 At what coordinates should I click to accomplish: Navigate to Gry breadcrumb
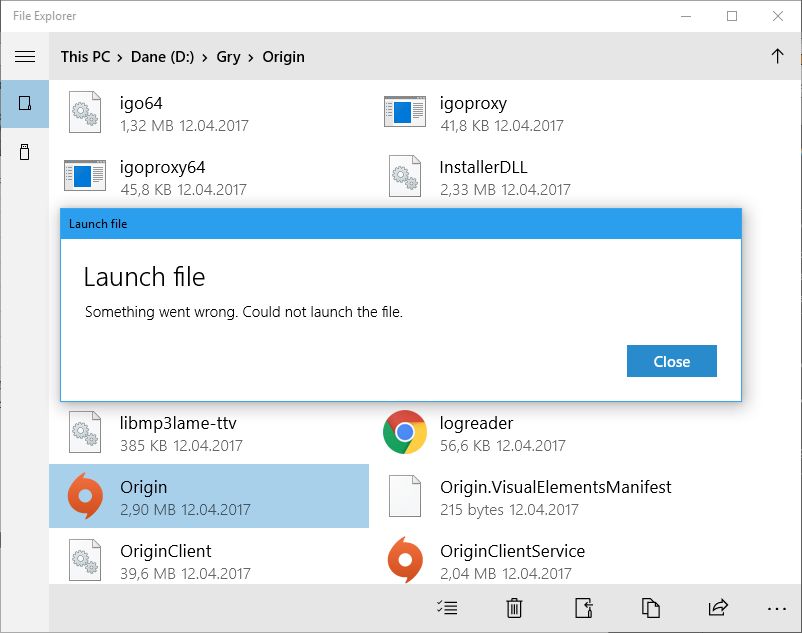tap(228, 56)
